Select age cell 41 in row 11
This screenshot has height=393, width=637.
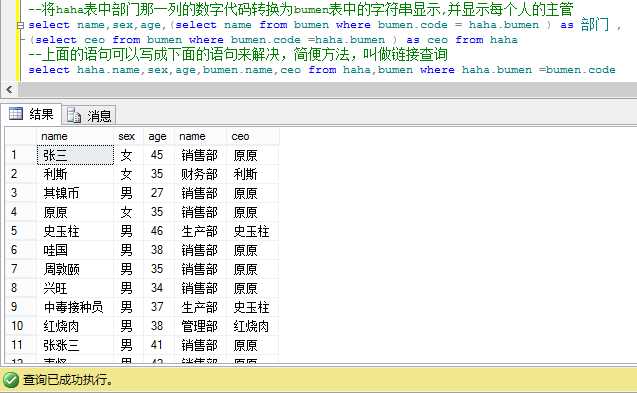(x=158, y=345)
